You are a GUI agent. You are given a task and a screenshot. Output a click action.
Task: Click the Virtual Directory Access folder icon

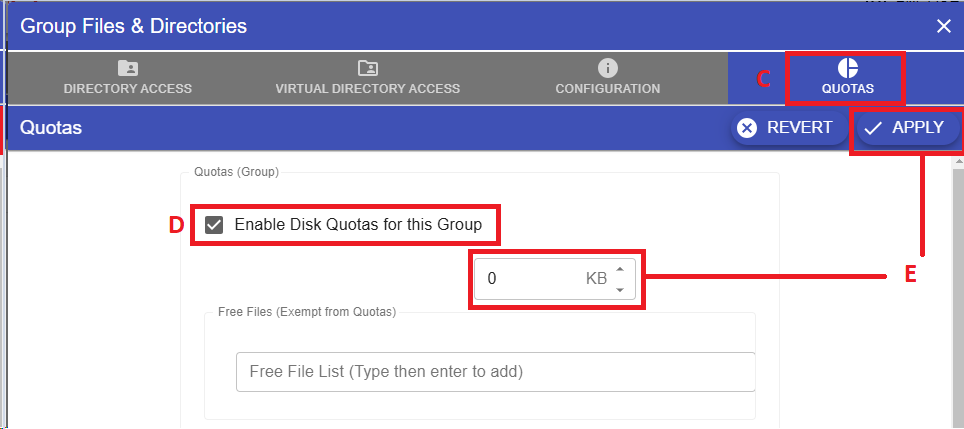(x=367, y=68)
